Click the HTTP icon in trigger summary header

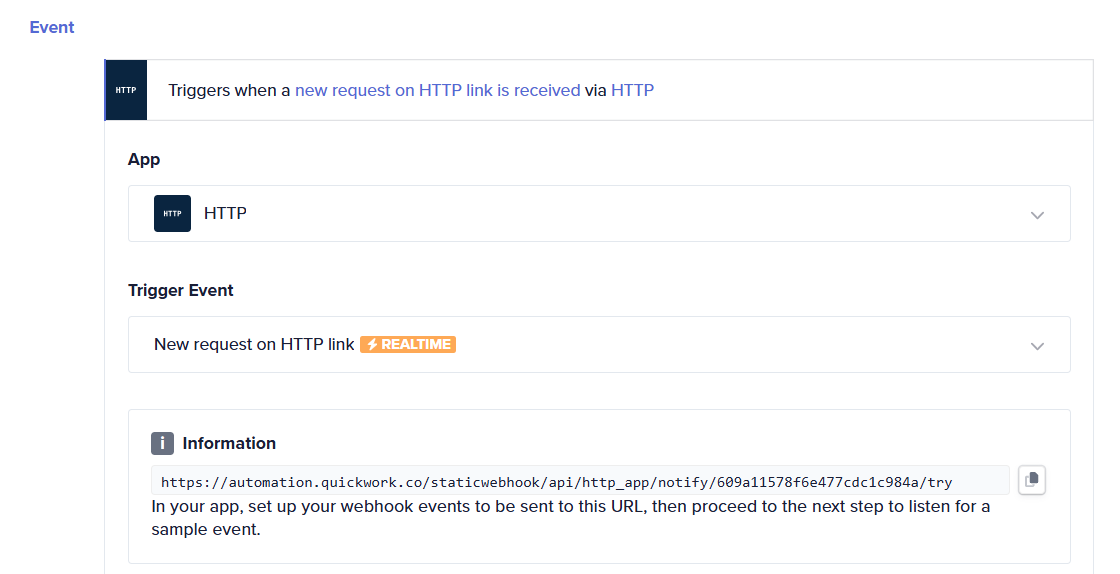click(126, 90)
